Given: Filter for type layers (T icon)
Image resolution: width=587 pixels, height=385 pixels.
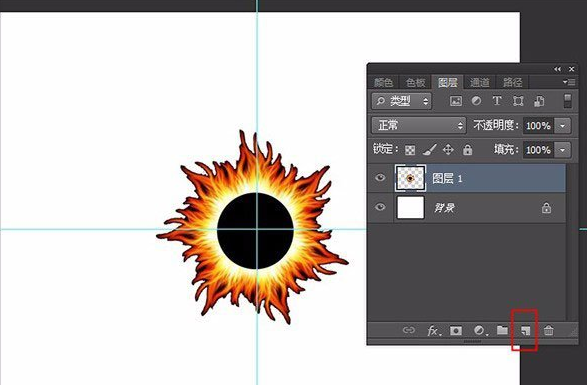Looking at the screenshot, I should 497,100.
